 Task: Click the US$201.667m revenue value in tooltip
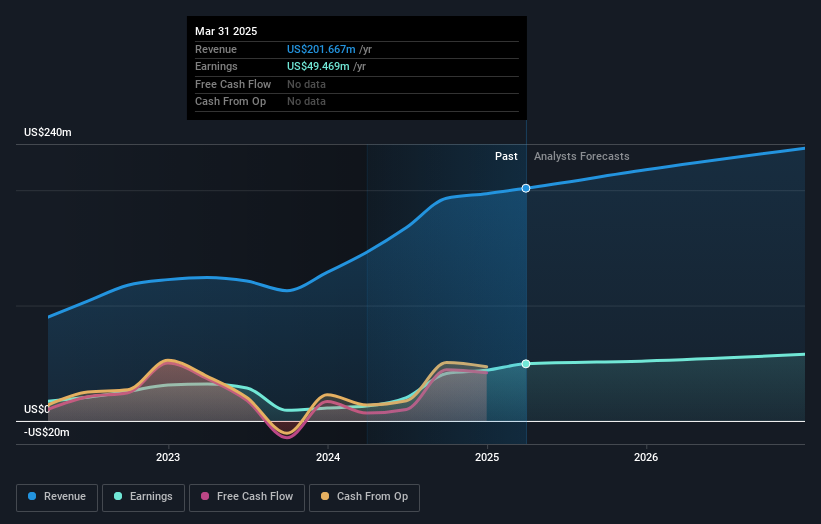[321, 49]
